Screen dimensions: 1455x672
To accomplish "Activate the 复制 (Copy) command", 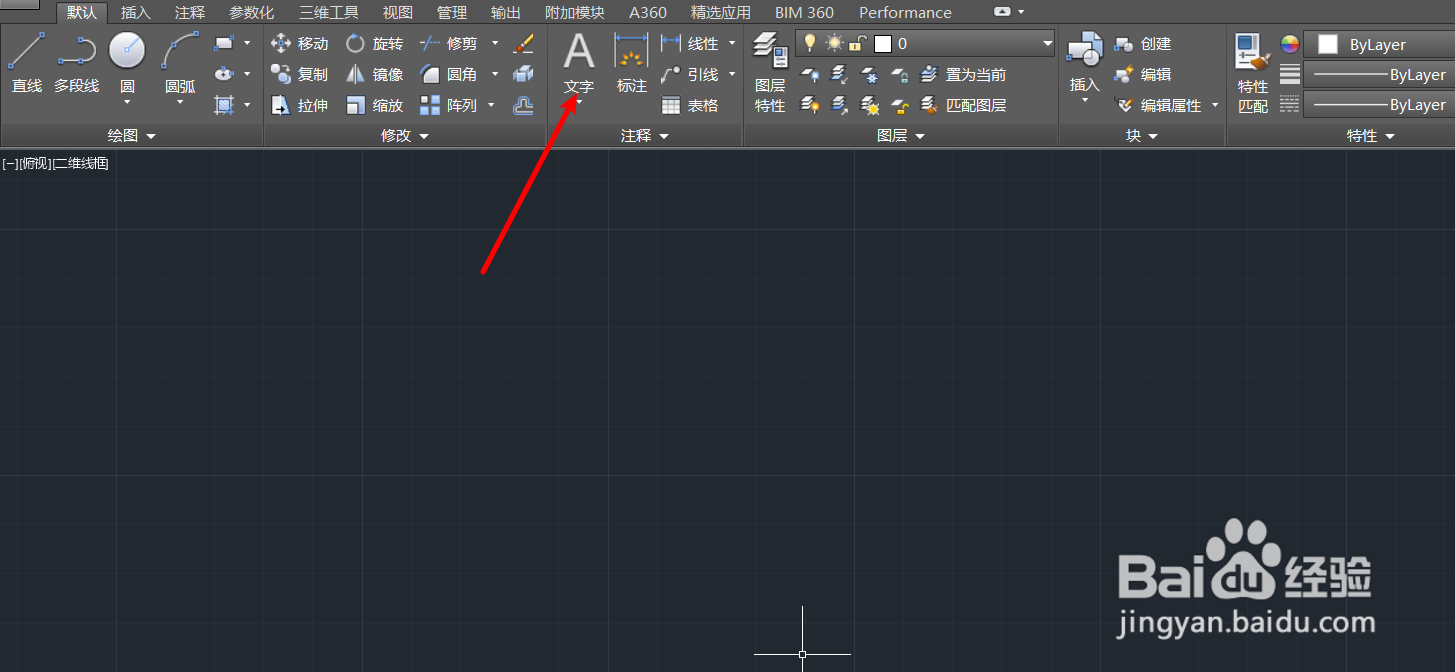I will point(300,74).
